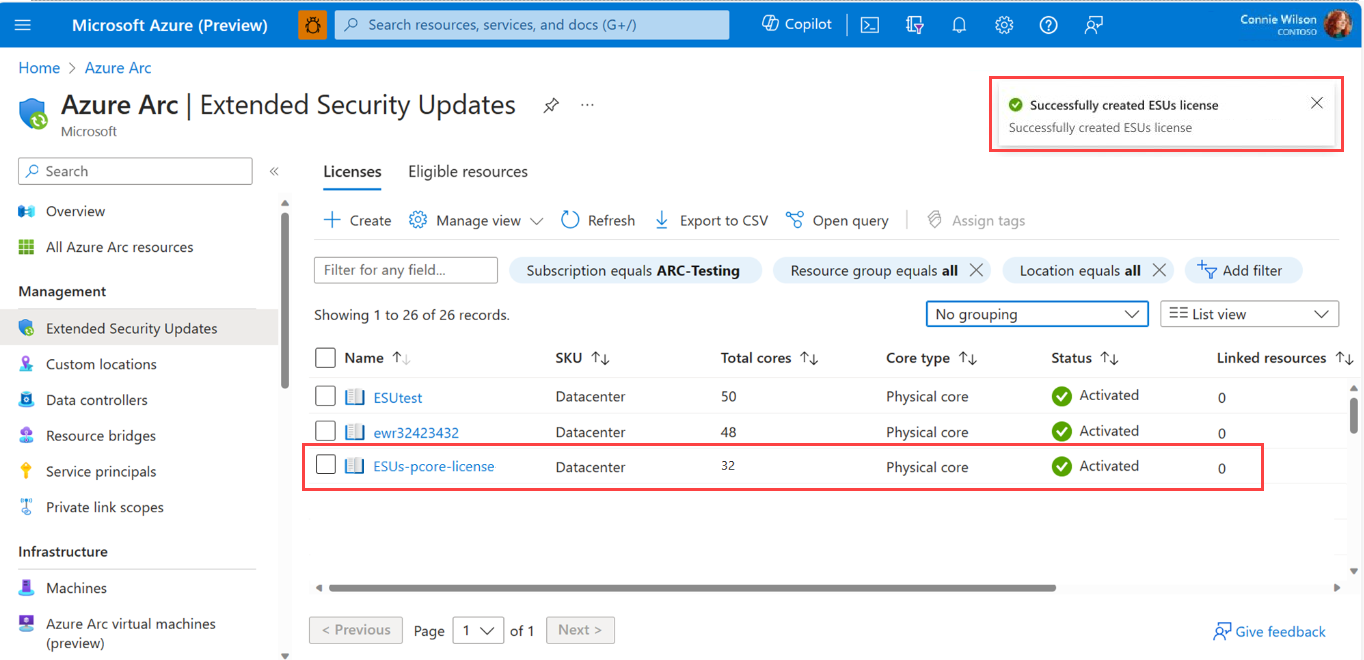This screenshot has width=1364, height=660.
Task: Open the page number dropdown
Action: tap(478, 630)
